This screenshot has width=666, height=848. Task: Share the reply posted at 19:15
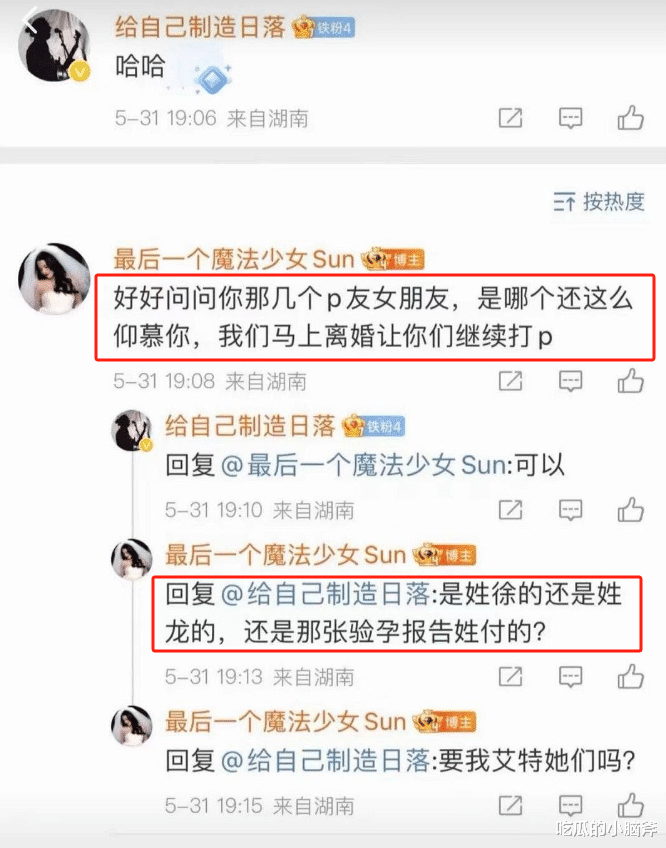pos(510,805)
